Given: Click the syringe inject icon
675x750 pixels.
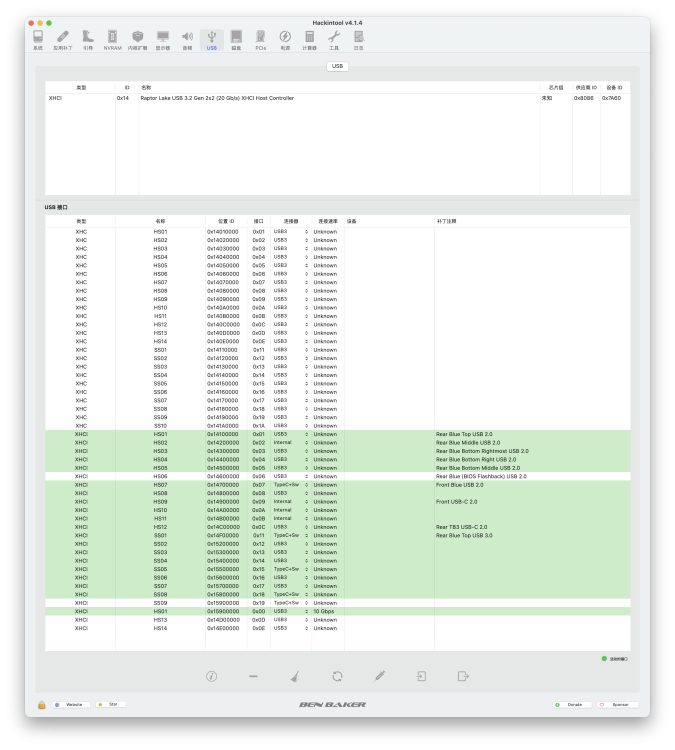Looking at the screenshot, I should point(379,676).
